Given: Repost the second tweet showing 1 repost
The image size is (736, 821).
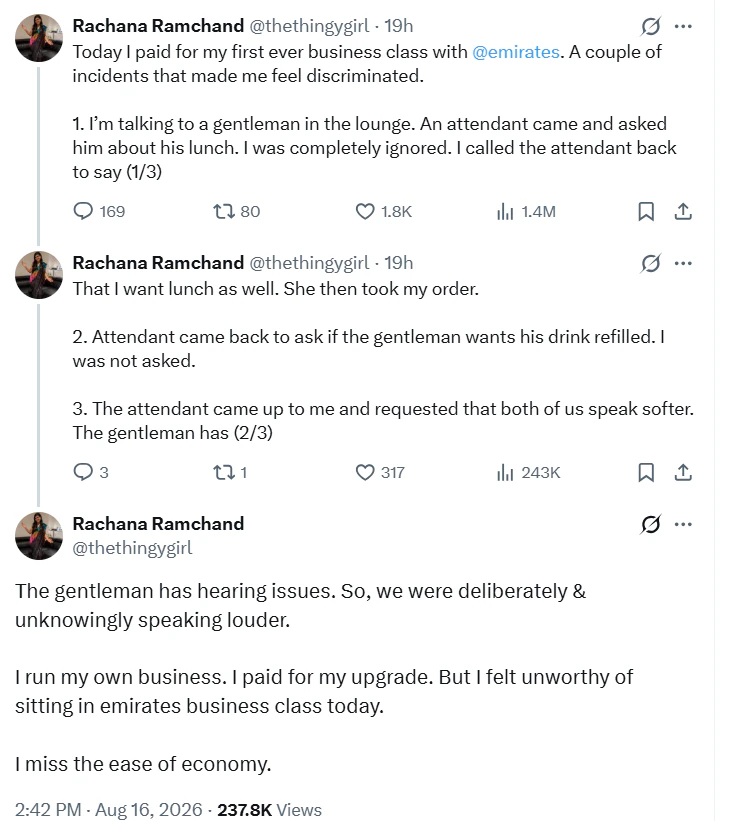Looking at the screenshot, I should pos(223,472).
